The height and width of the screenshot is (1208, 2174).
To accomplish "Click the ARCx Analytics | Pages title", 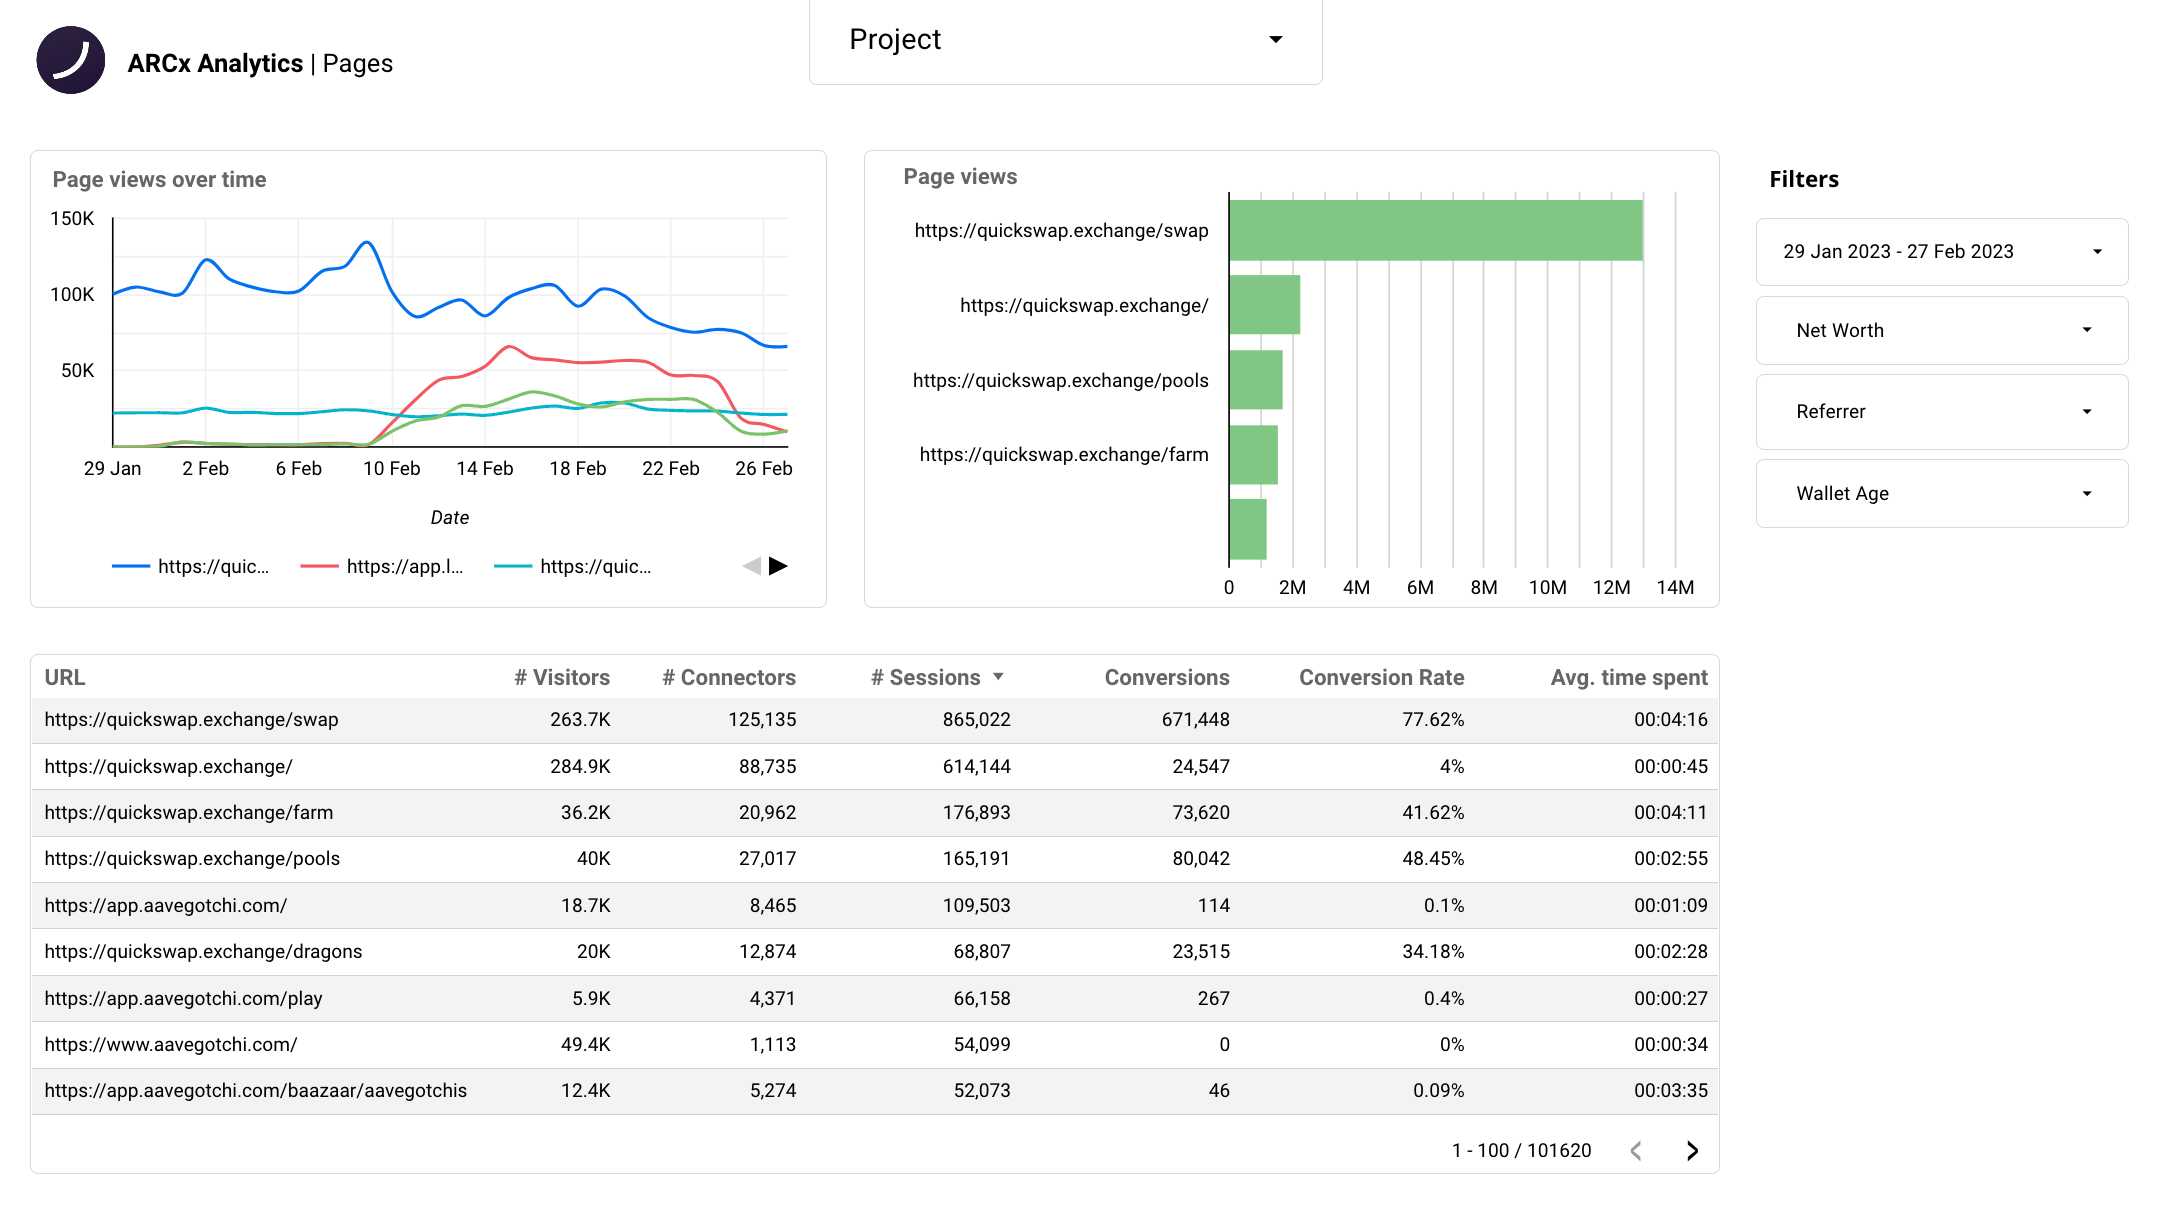I will 260,64.
